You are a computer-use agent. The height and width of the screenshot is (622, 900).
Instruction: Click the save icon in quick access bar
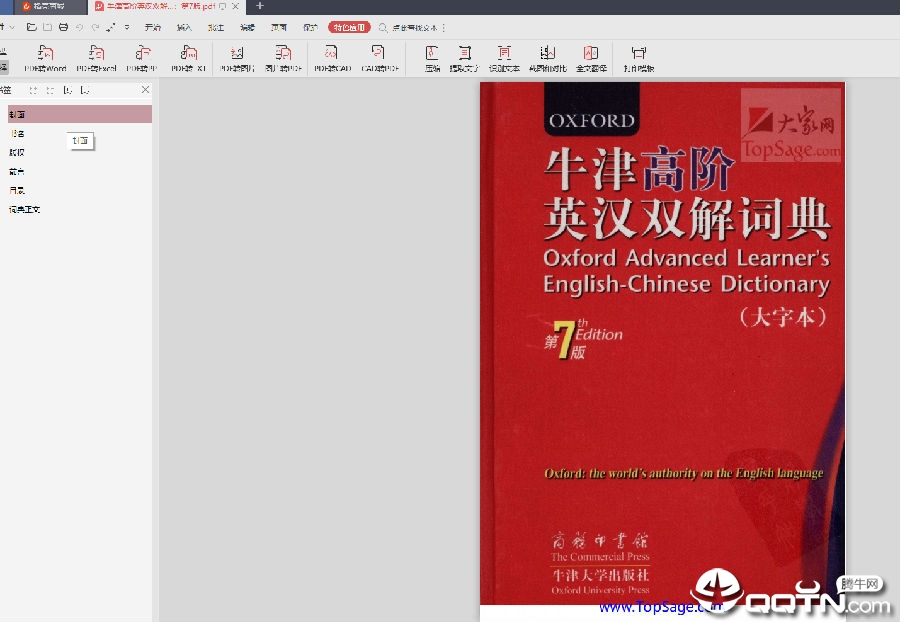coord(48,27)
